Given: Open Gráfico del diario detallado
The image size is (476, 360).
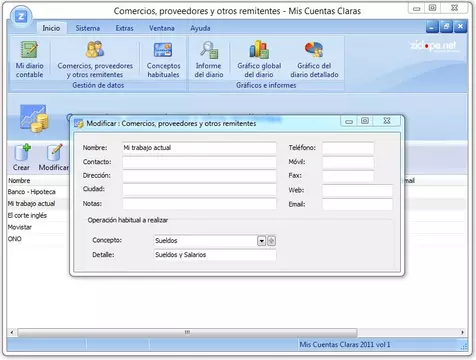Looking at the screenshot, I should [314, 49].
